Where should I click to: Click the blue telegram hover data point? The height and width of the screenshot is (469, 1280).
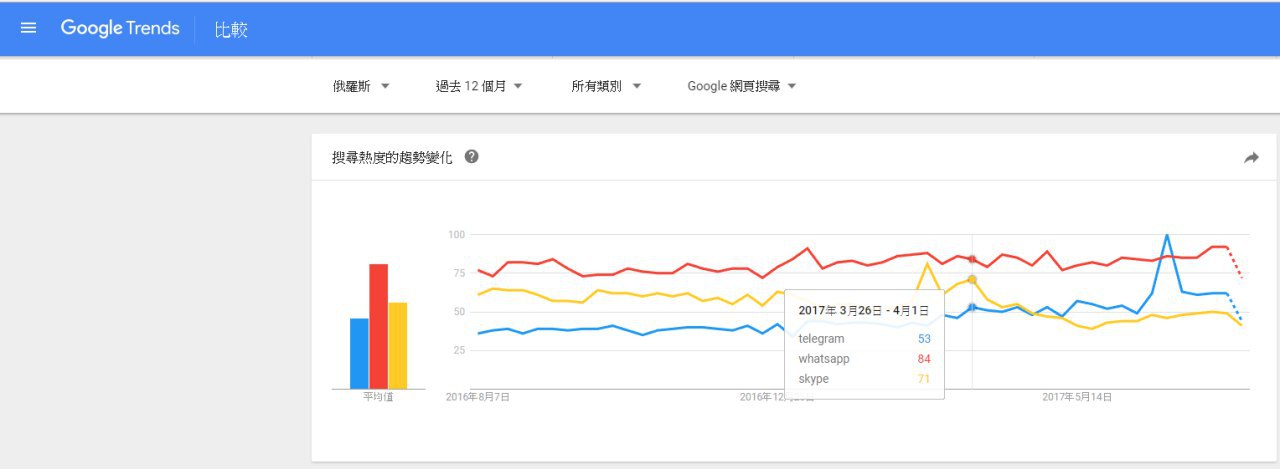(x=972, y=307)
